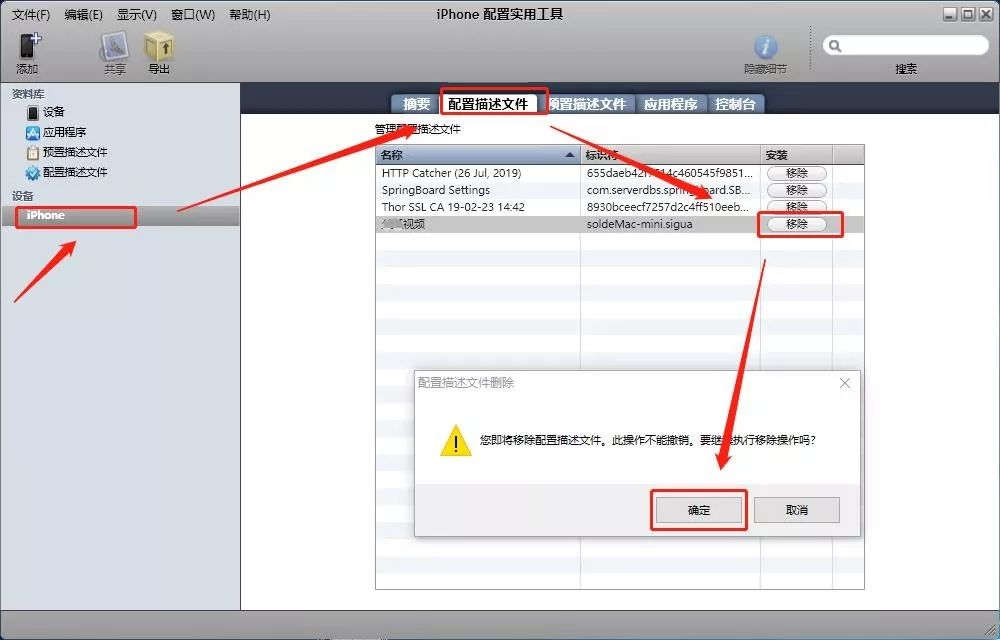This screenshot has height=640, width=1000.
Task: Click the 标识符 column header
Action: click(x=670, y=155)
